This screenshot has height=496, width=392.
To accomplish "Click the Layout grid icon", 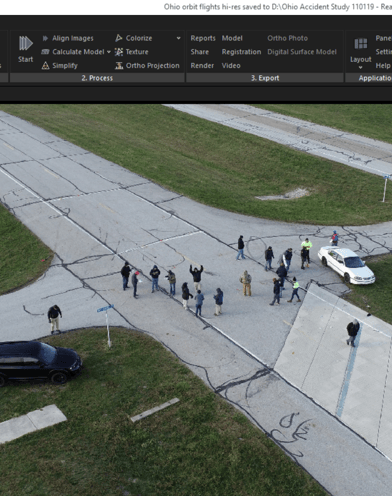I will click(361, 44).
